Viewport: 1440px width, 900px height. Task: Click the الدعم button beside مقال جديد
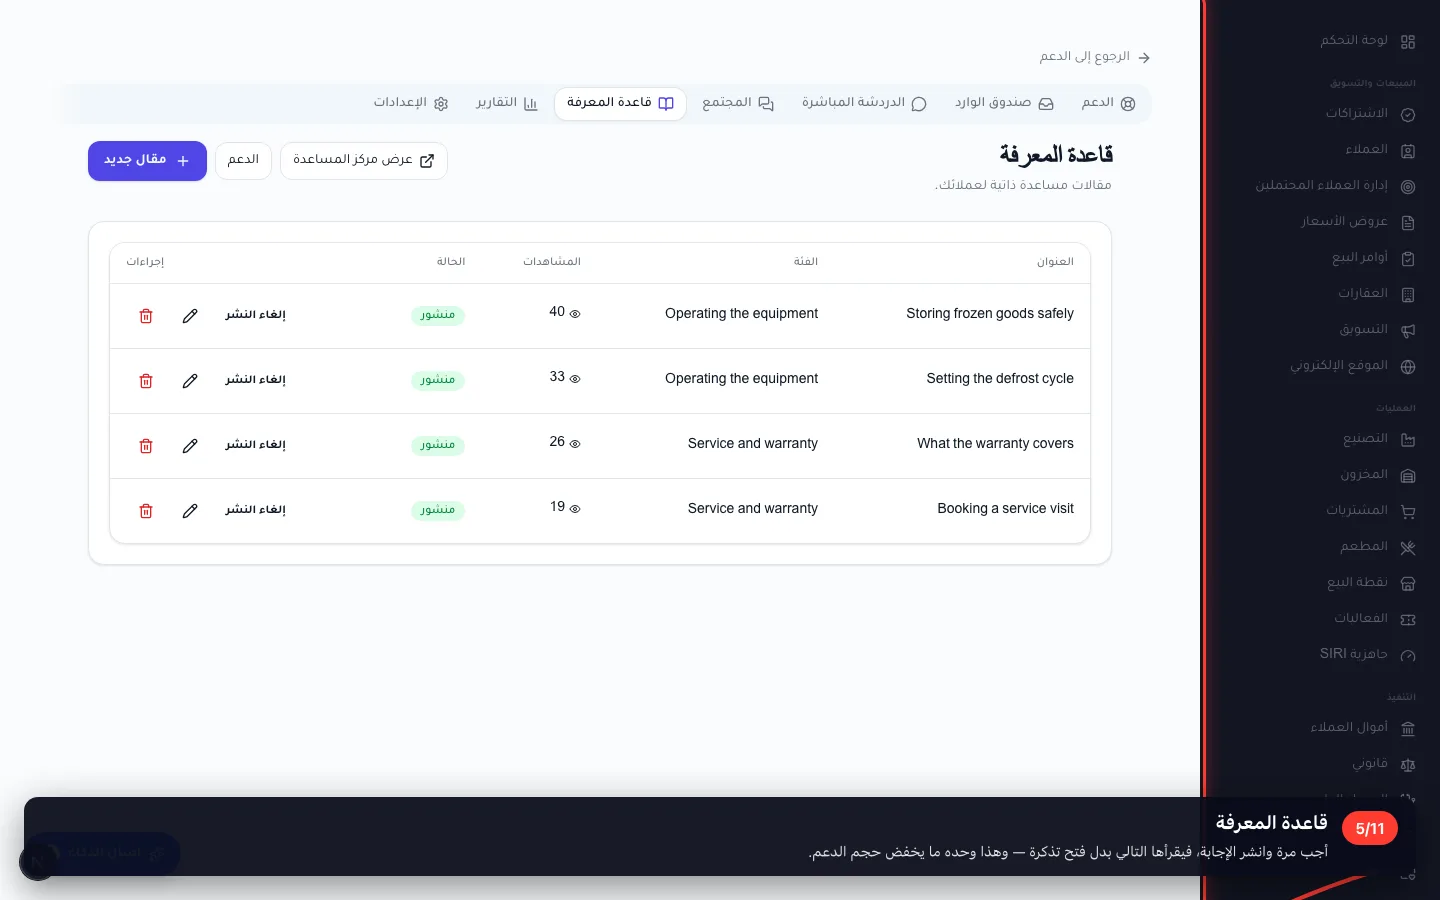pyautogui.click(x=243, y=161)
